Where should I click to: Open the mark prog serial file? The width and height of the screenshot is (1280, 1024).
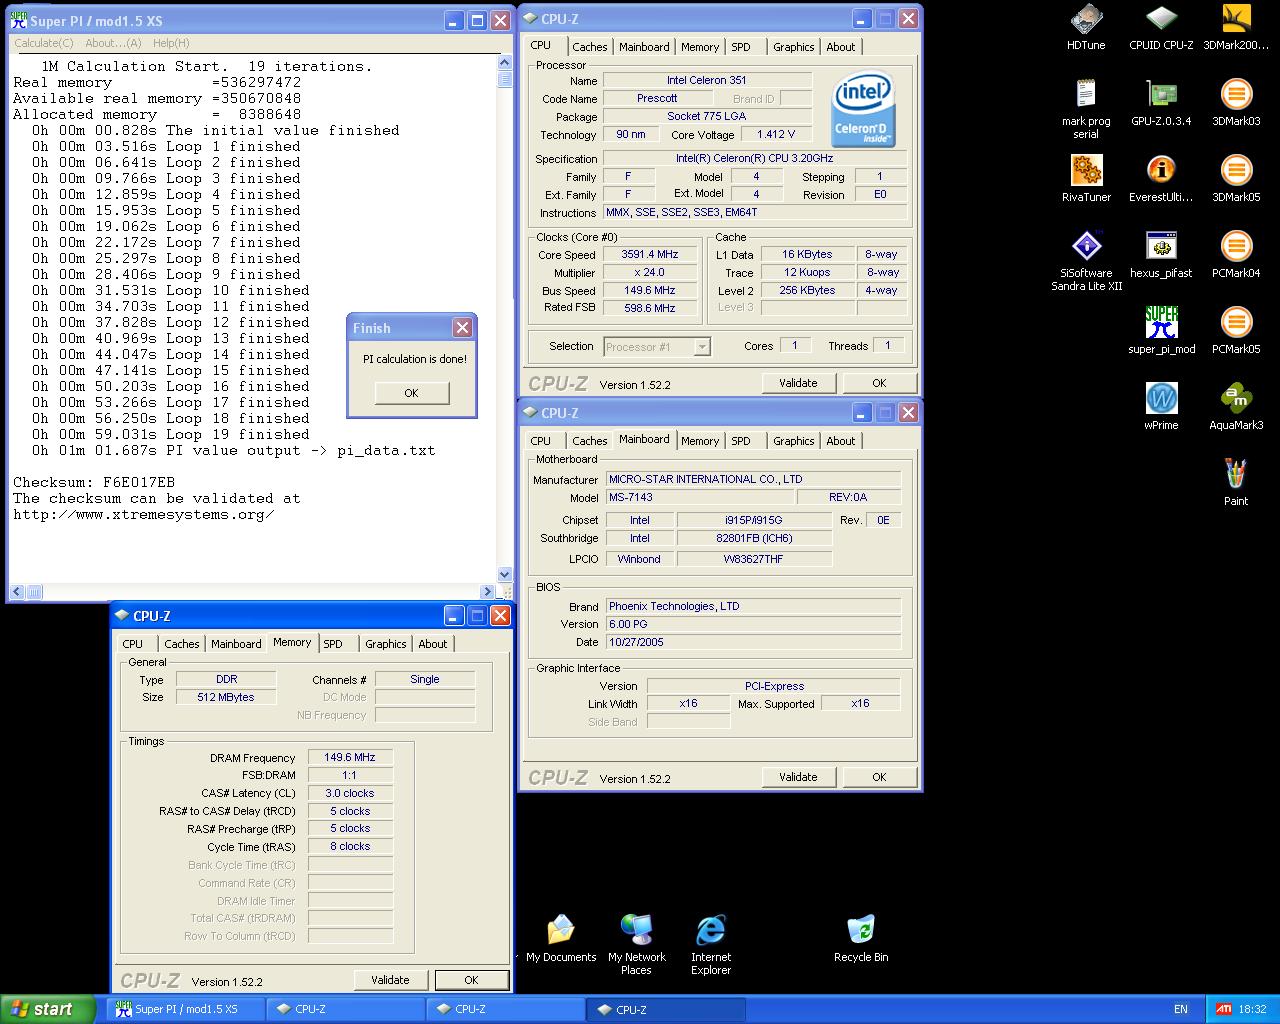[x=1086, y=109]
